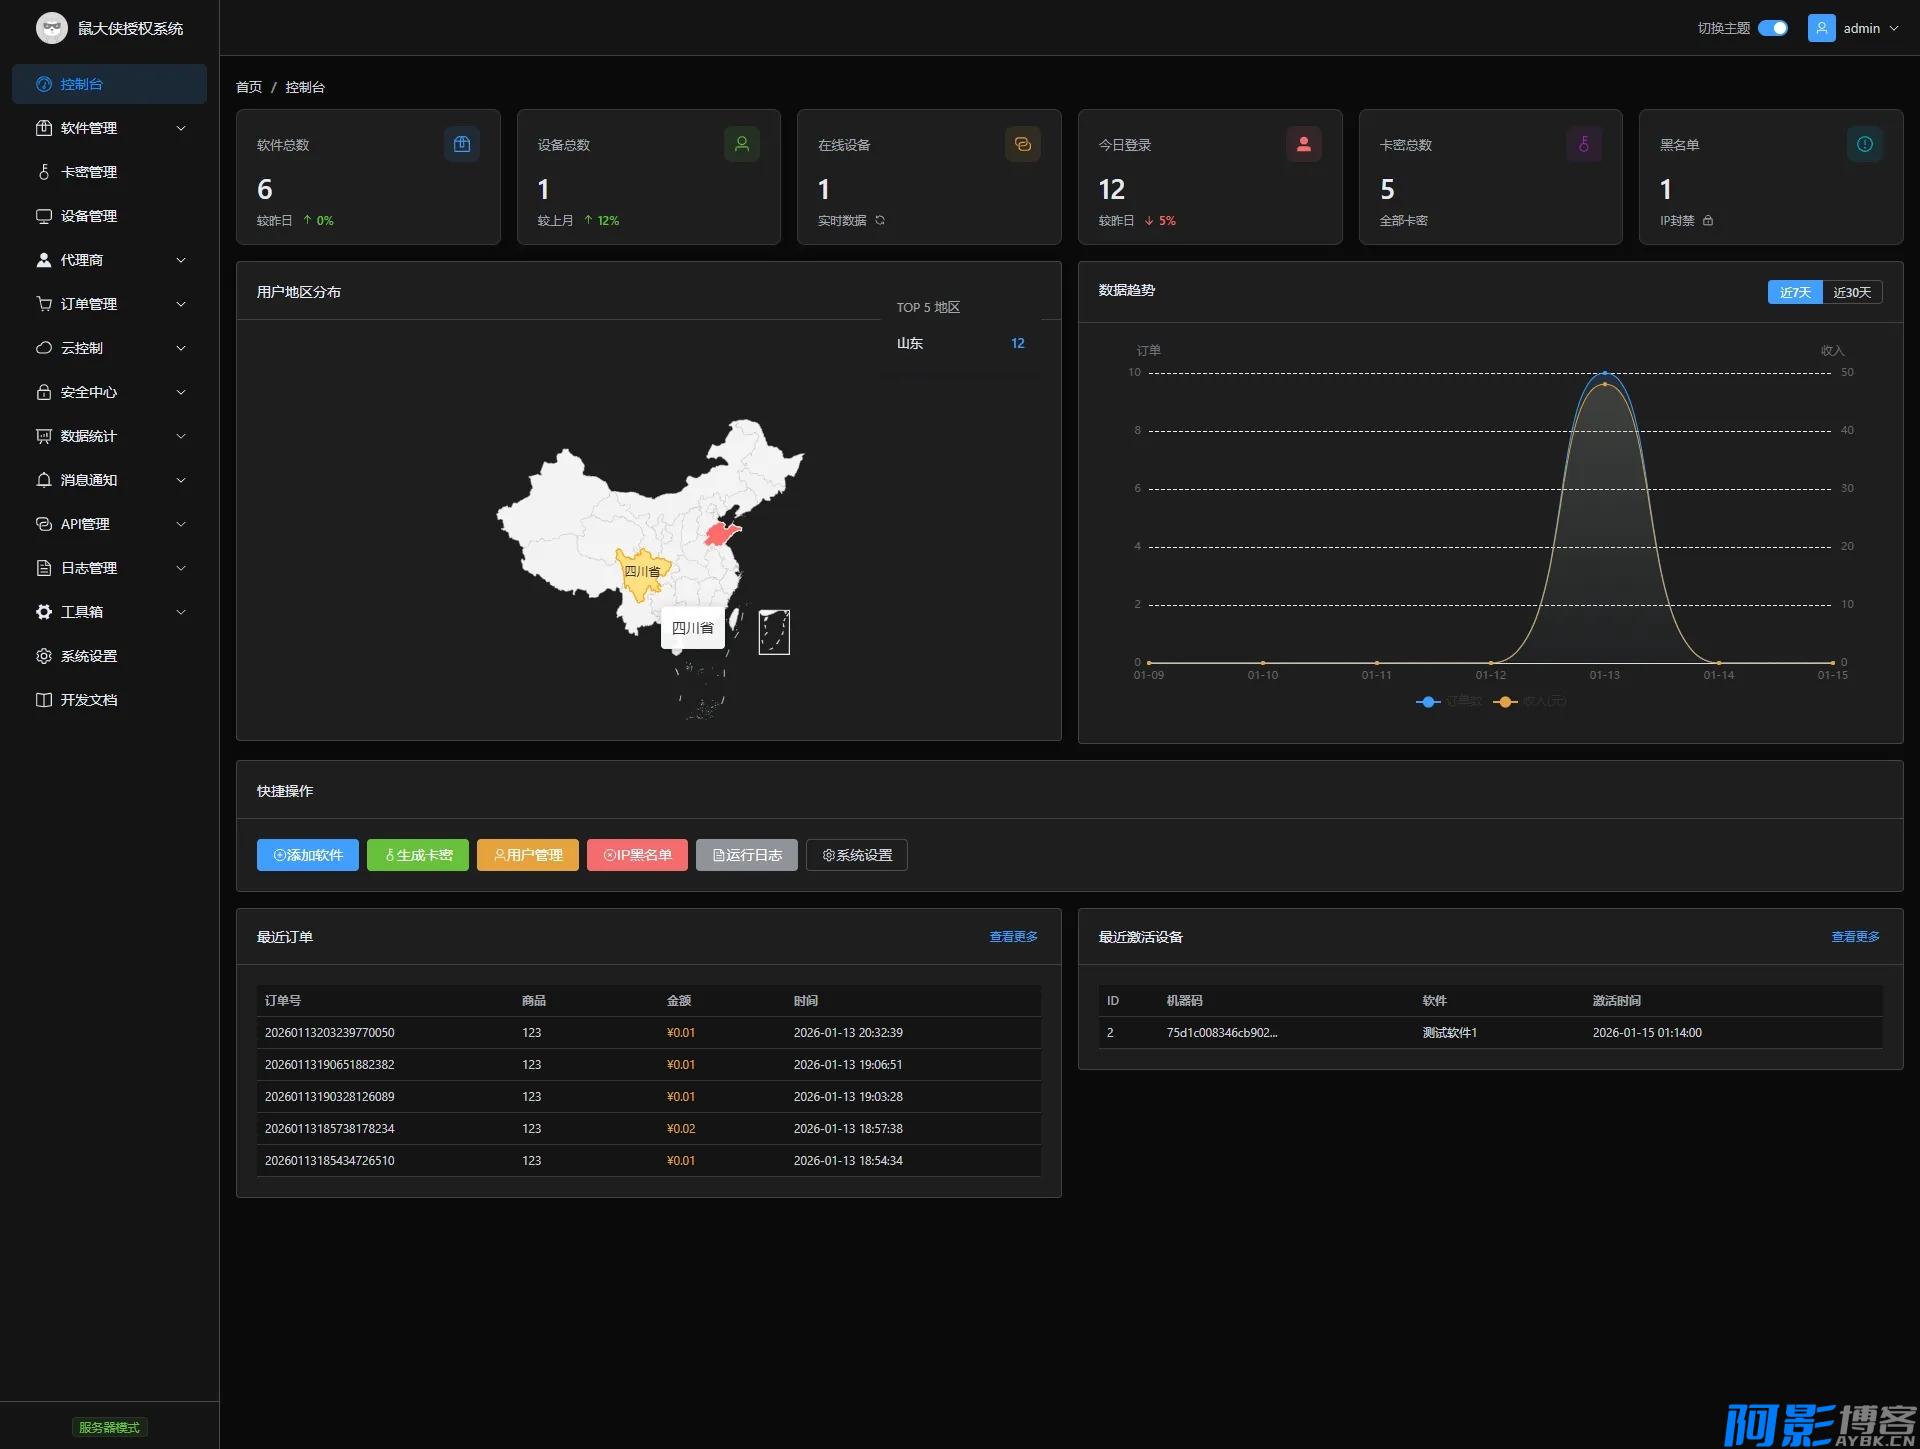This screenshot has width=1920, height=1449.
Task: Open 查看更多 link for recent orders
Action: pyautogui.click(x=1013, y=937)
